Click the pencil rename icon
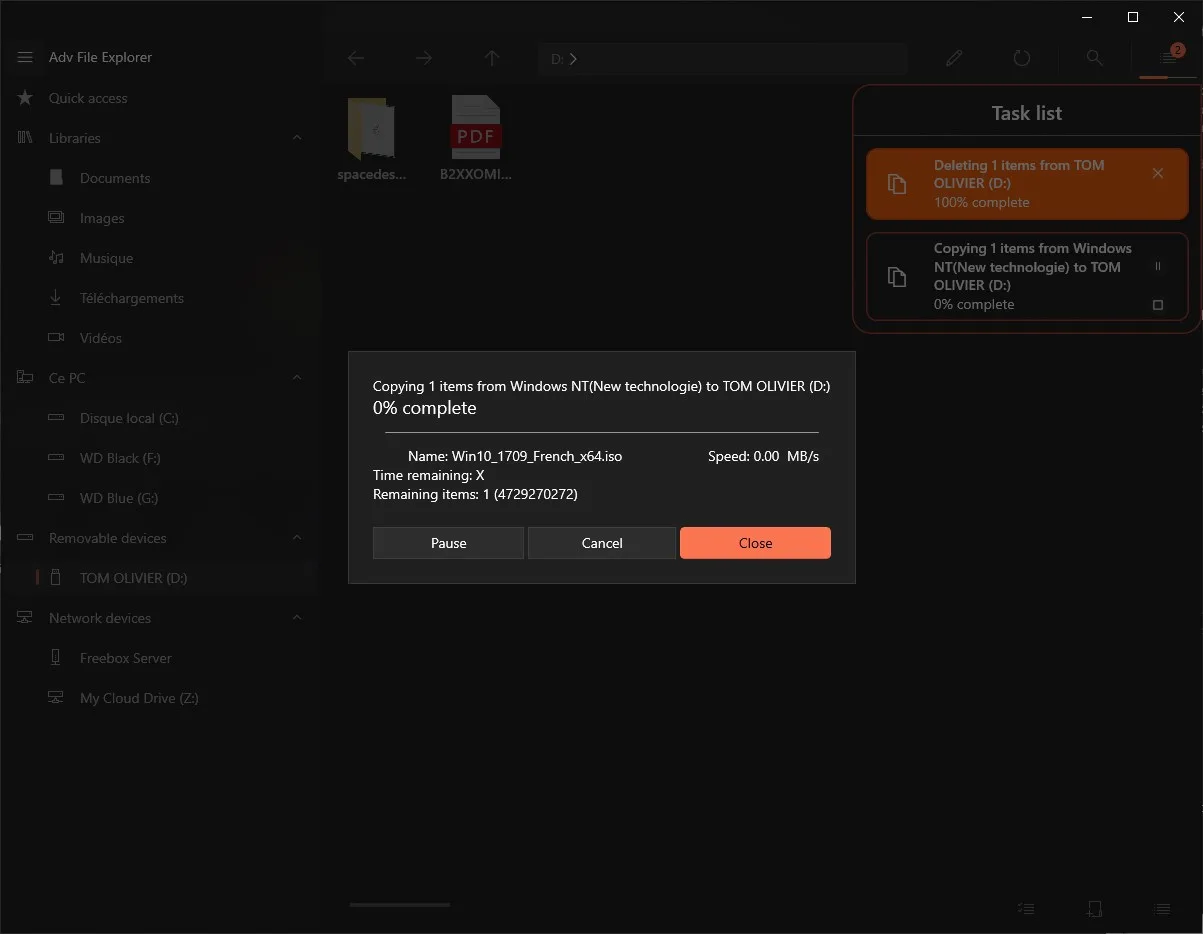Image resolution: width=1203 pixels, height=934 pixels. pos(954,59)
